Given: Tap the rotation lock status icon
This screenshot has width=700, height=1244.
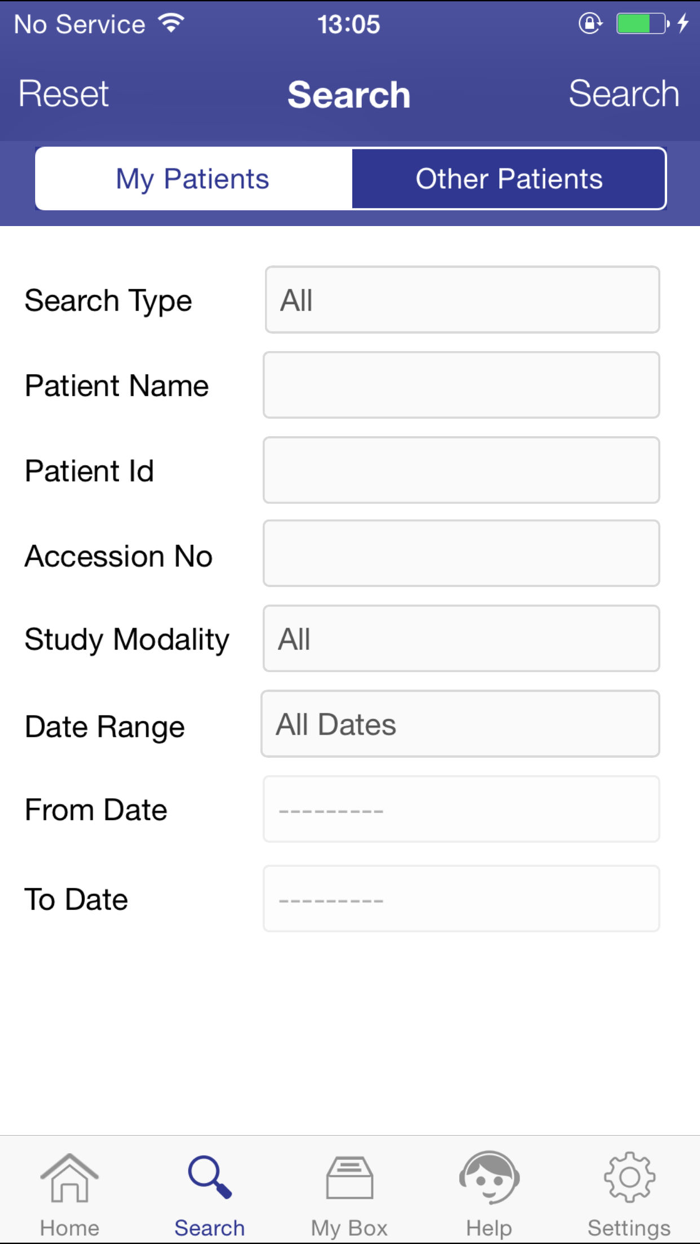Looking at the screenshot, I should pos(590,24).
